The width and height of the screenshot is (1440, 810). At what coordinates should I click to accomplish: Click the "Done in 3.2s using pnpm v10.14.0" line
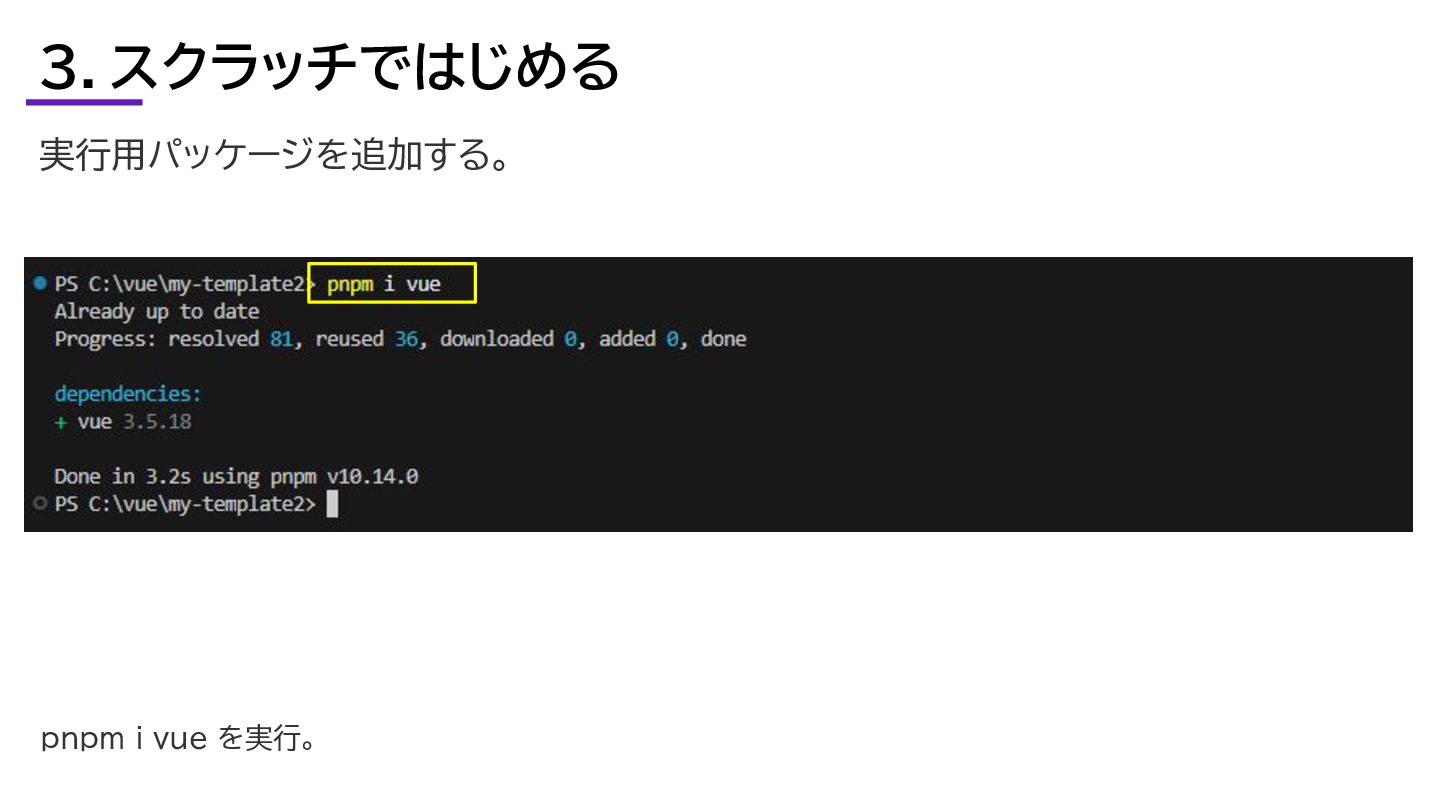point(236,476)
